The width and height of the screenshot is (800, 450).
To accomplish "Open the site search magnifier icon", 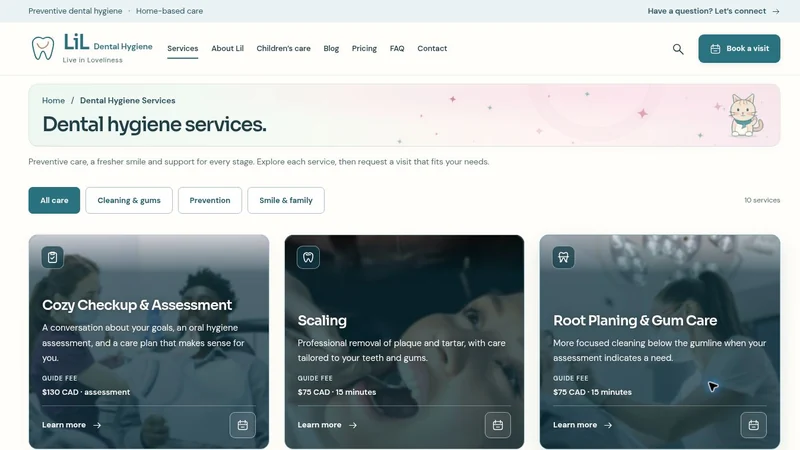I will tap(678, 49).
